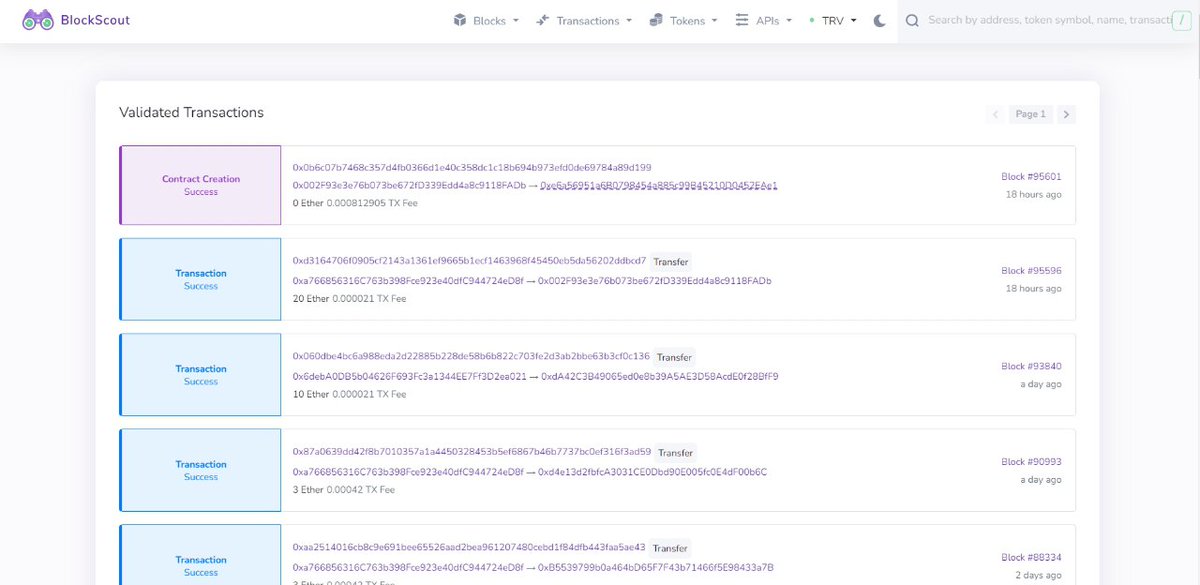This screenshot has width=1200, height=585.
Task: Click the 10 Ether value text
Action: pos(310,394)
